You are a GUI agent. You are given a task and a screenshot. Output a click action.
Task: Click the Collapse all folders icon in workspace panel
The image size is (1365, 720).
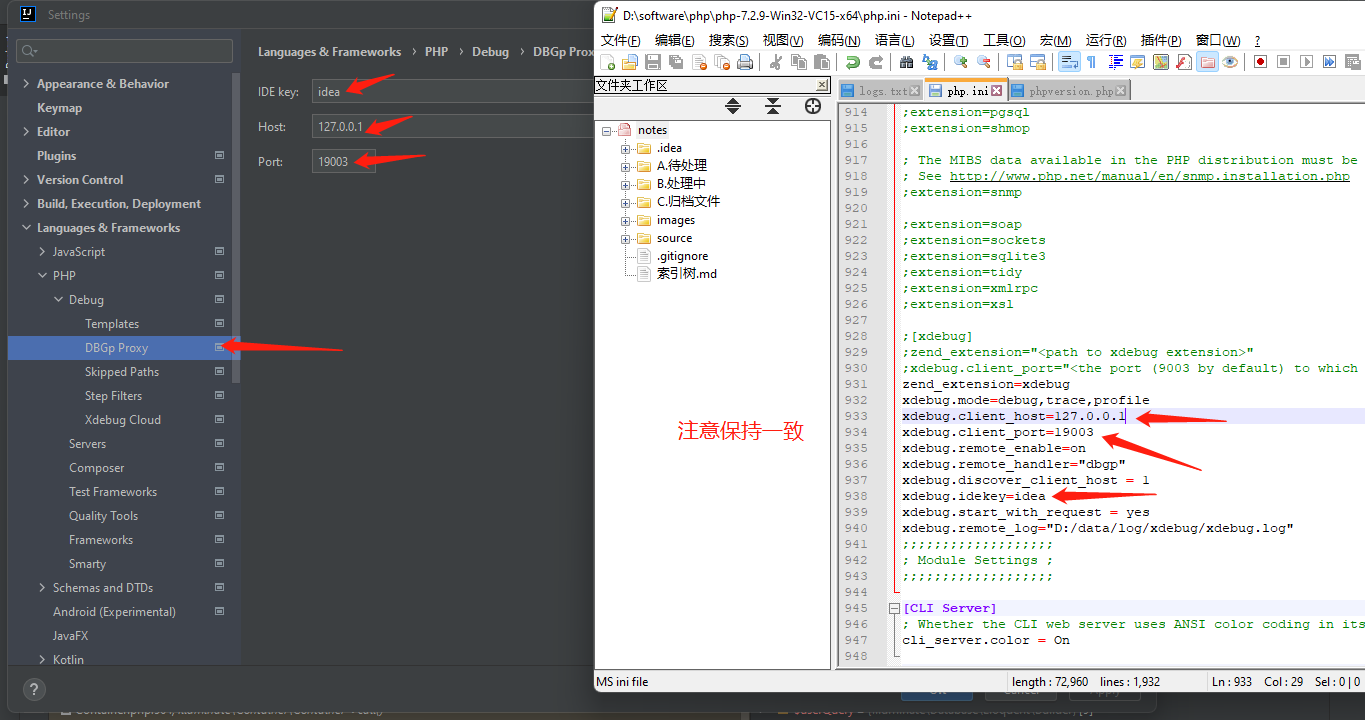tap(773, 106)
